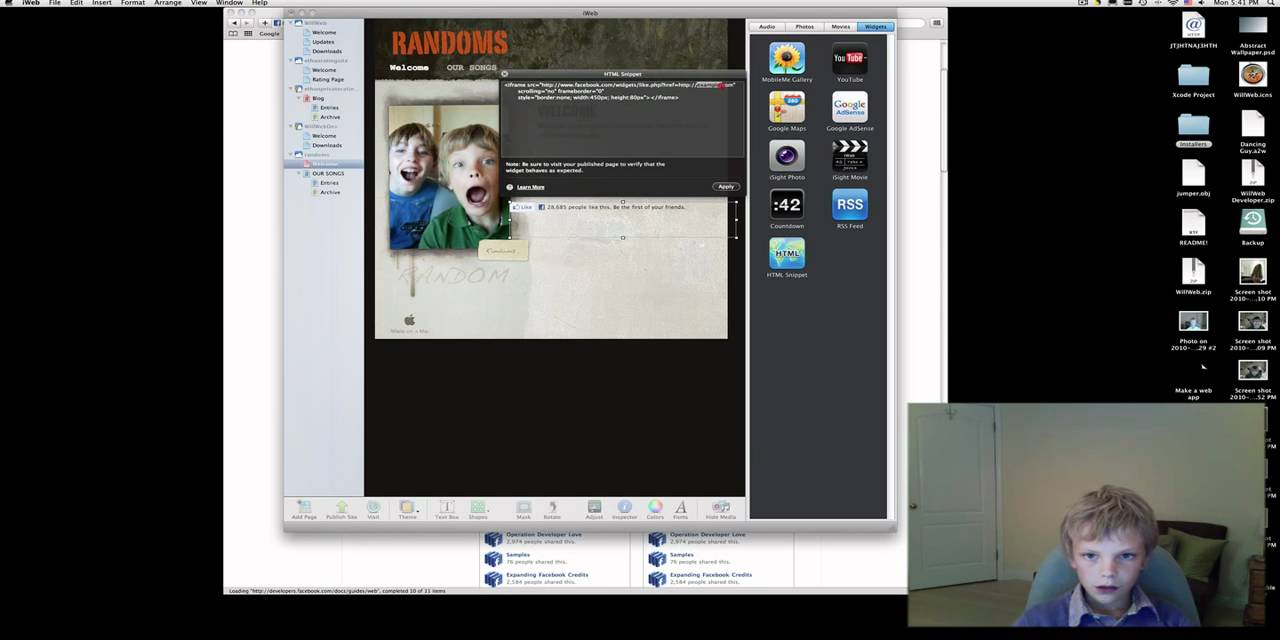1280x640 pixels.
Task: Open the Insert menu
Action: [x=102, y=3]
